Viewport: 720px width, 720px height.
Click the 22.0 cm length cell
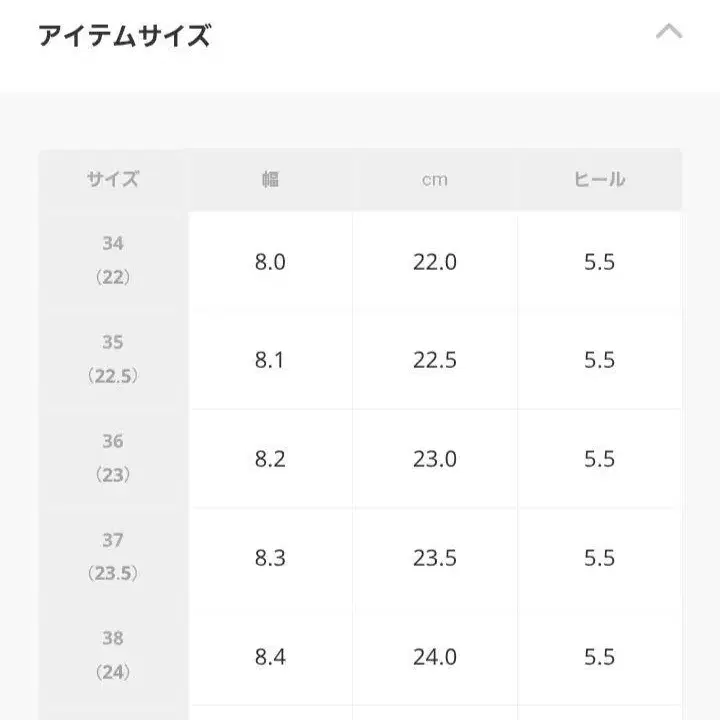pos(435,262)
